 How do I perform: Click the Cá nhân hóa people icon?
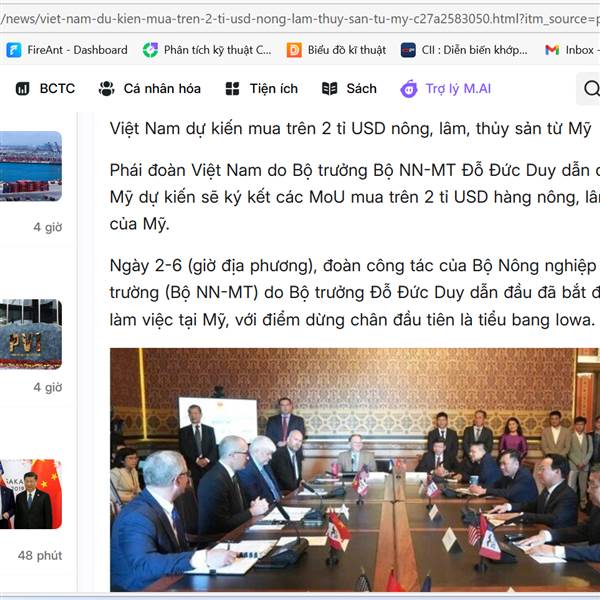pyautogui.click(x=106, y=88)
